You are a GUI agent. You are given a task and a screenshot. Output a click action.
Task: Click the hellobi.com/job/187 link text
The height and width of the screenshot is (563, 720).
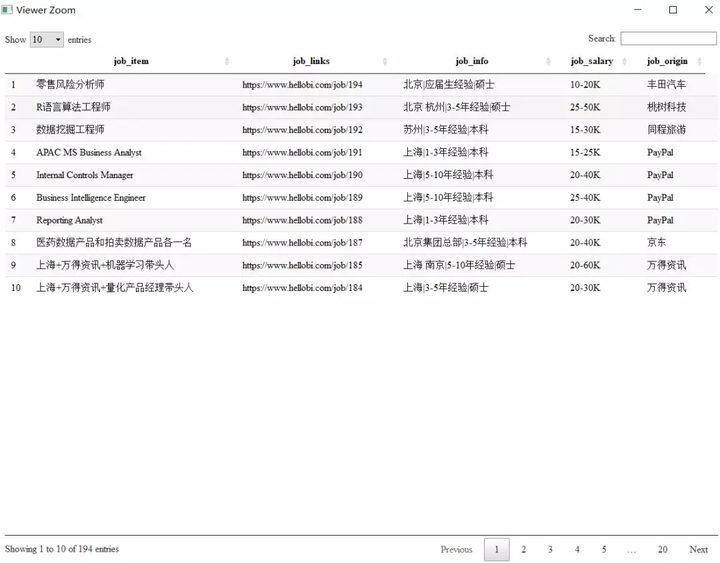point(302,242)
